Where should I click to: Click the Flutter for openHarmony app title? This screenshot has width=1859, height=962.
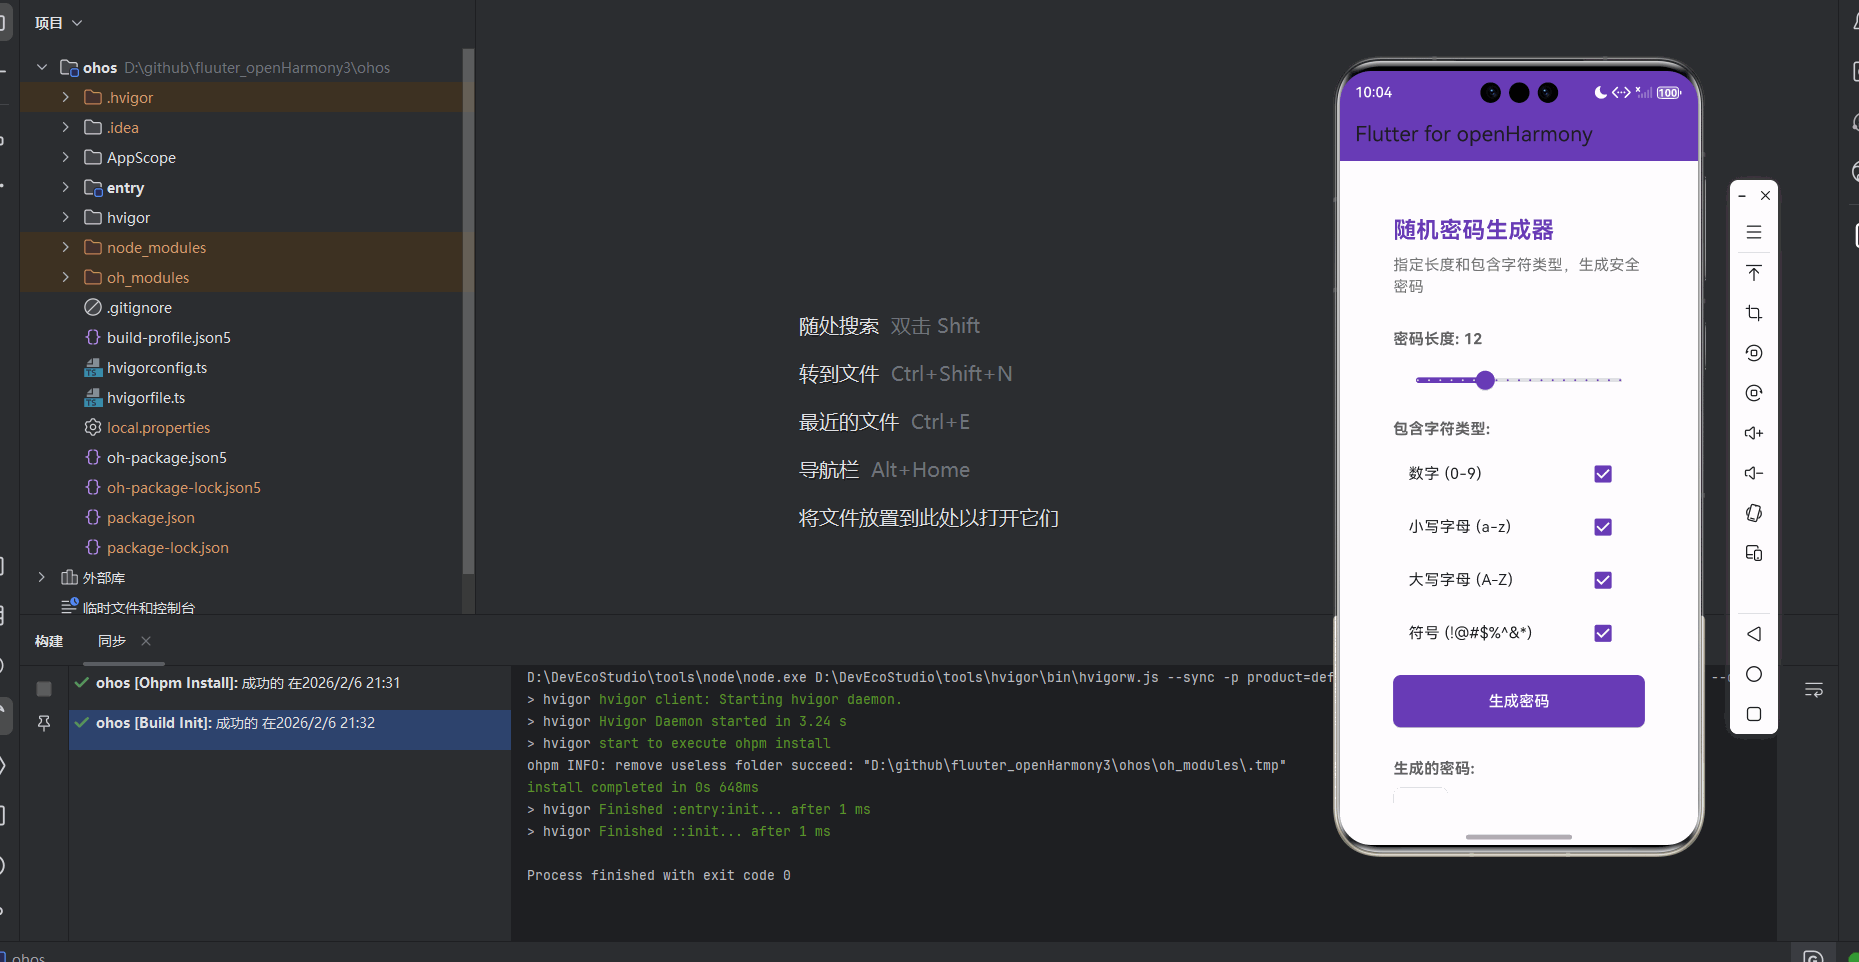(x=1473, y=134)
